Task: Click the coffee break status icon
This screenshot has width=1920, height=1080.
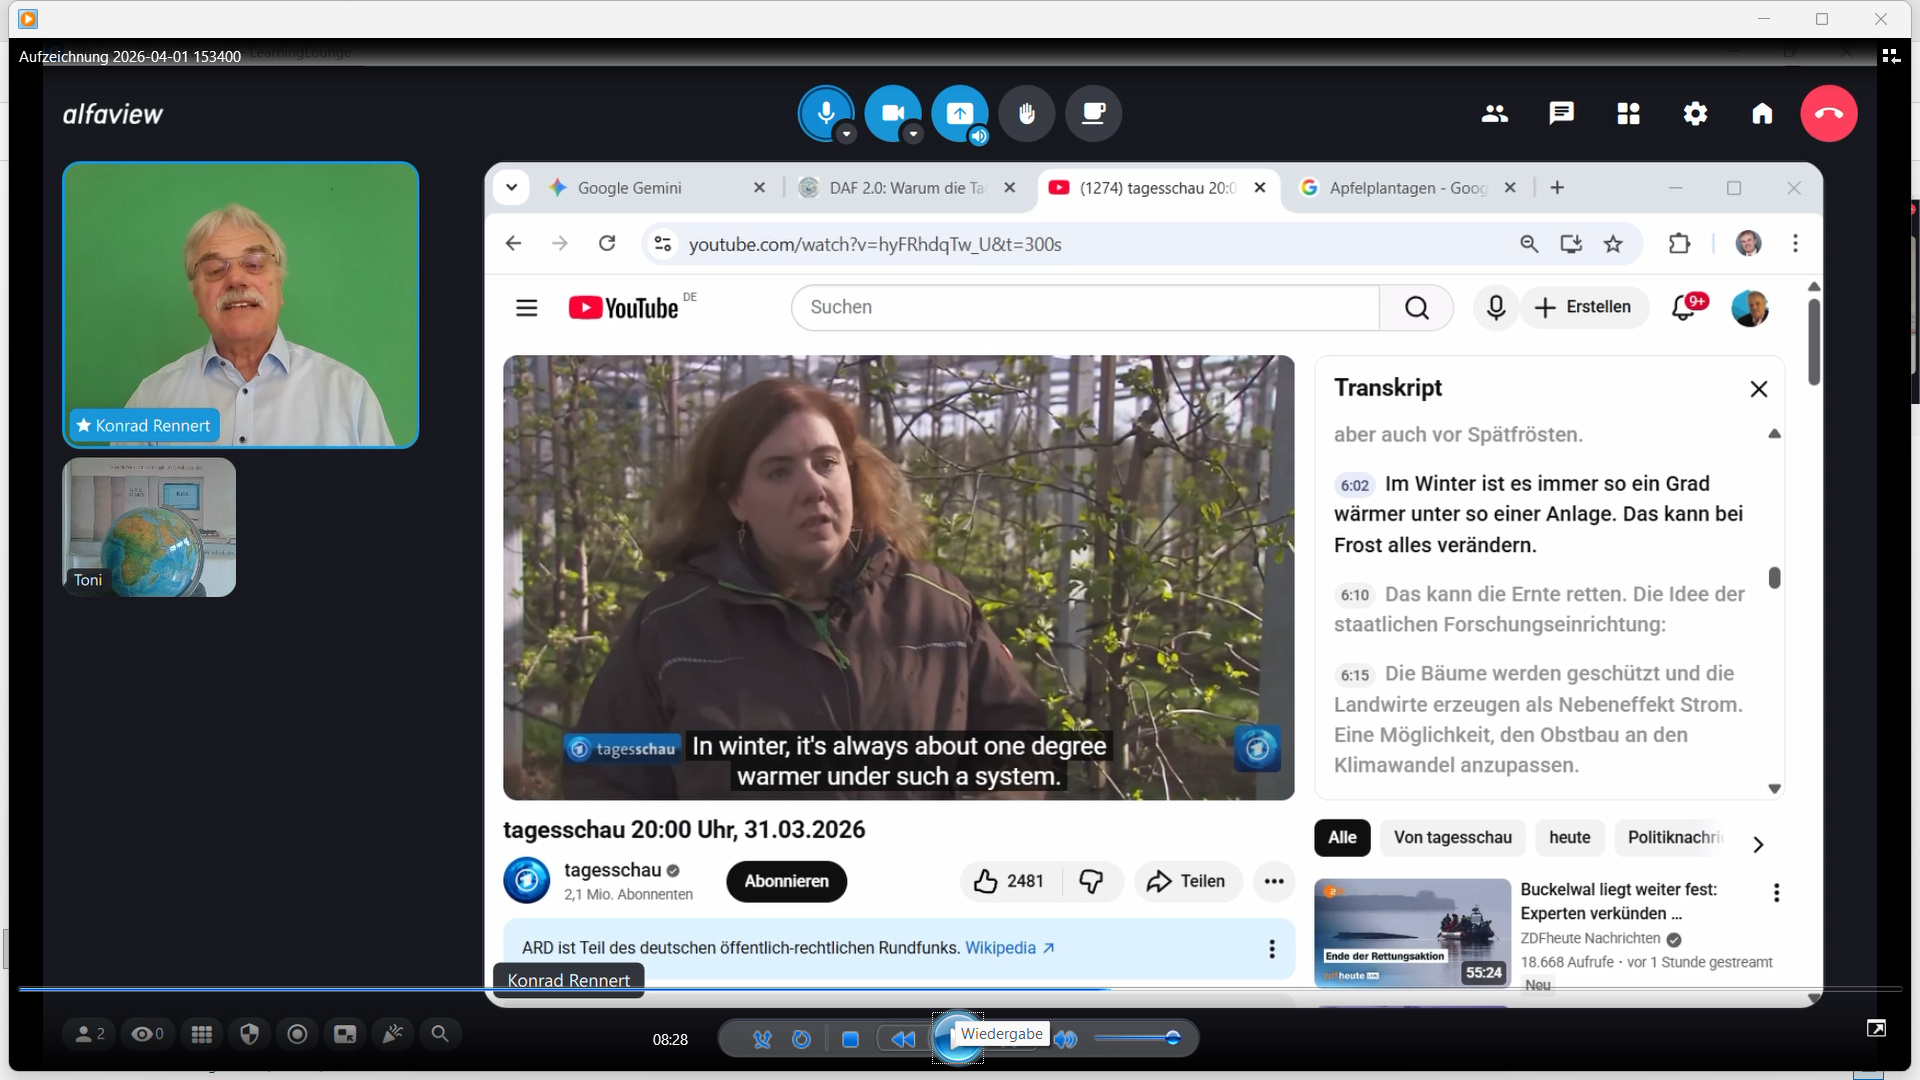Action: pyautogui.click(x=1093, y=113)
